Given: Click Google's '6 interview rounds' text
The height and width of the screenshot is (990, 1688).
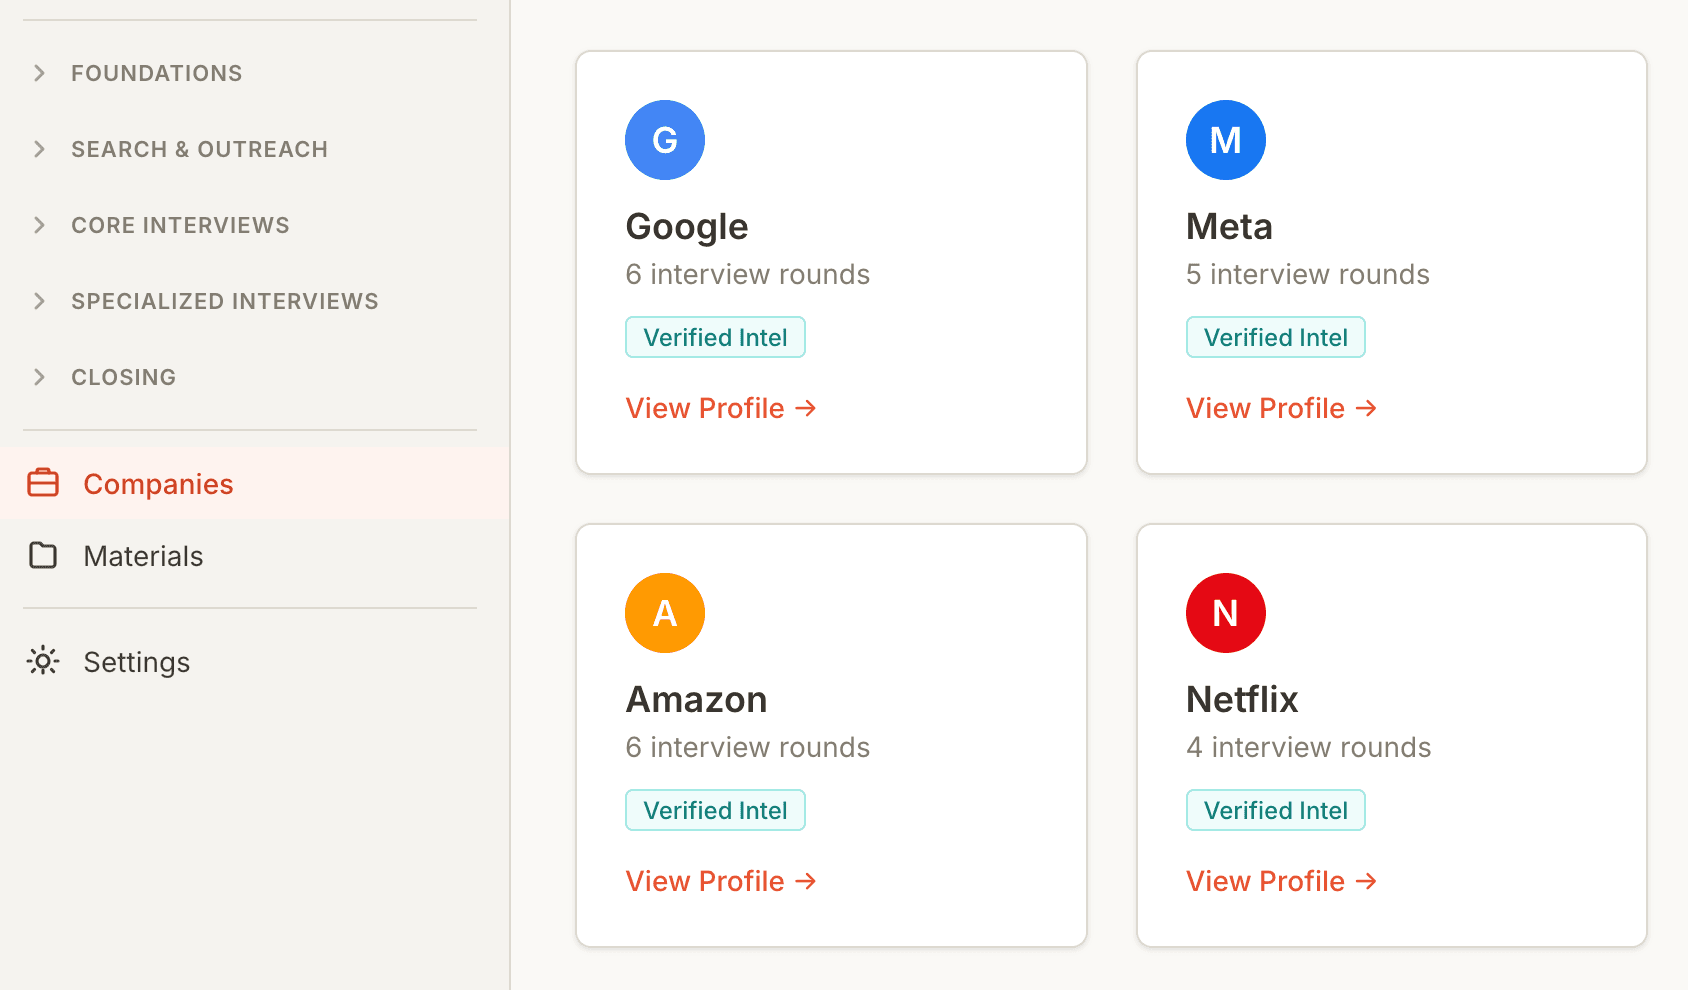Looking at the screenshot, I should tap(748, 274).
